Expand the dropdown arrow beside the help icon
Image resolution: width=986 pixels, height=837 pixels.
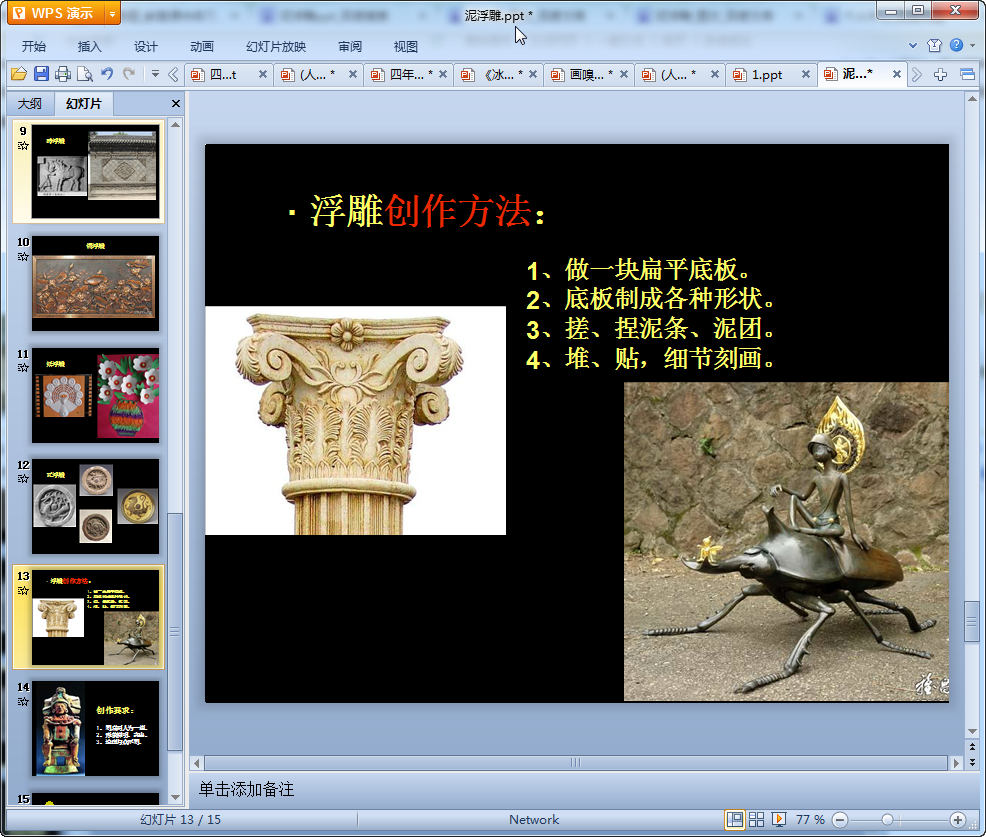[971, 46]
